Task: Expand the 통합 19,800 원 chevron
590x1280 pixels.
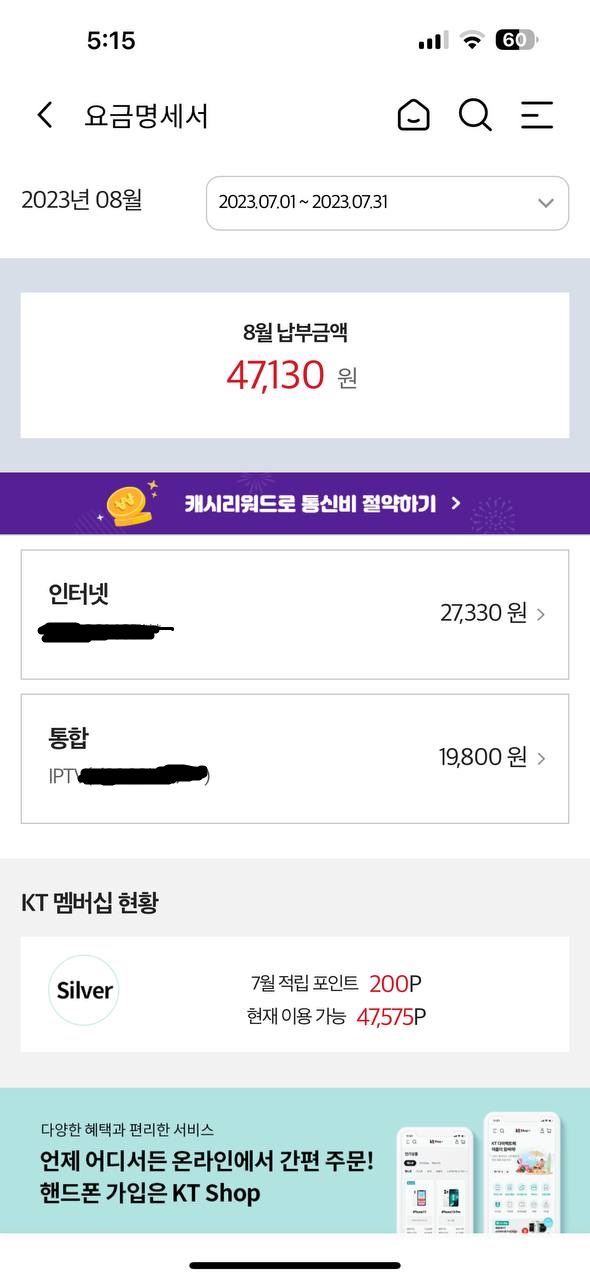Action: click(541, 758)
